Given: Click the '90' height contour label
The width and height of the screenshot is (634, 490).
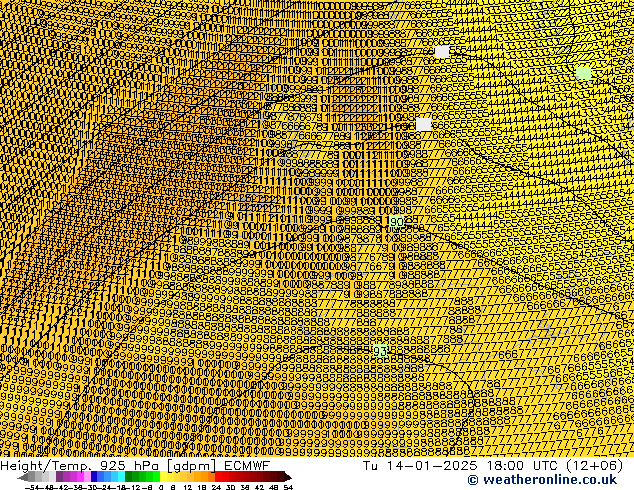Looking at the screenshot, I should coord(396,222).
